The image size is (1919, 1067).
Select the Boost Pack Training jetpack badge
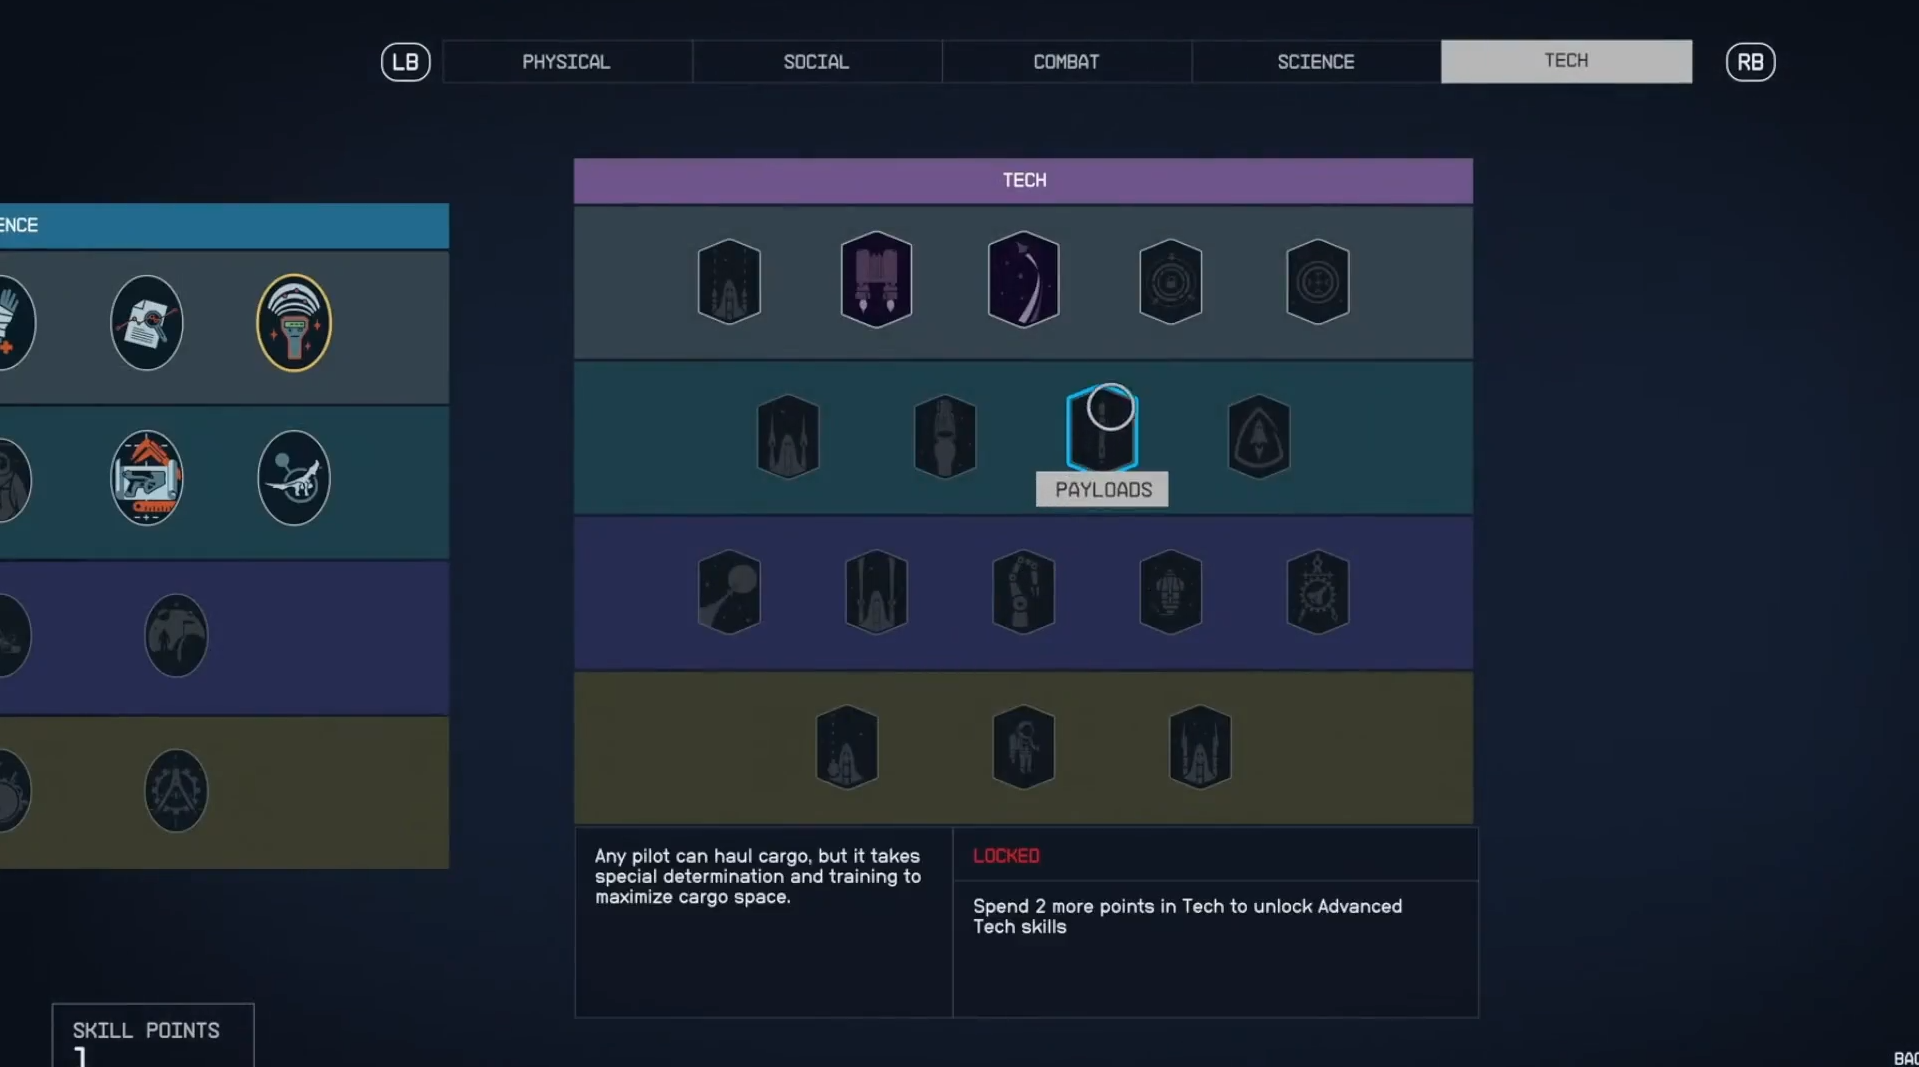876,279
